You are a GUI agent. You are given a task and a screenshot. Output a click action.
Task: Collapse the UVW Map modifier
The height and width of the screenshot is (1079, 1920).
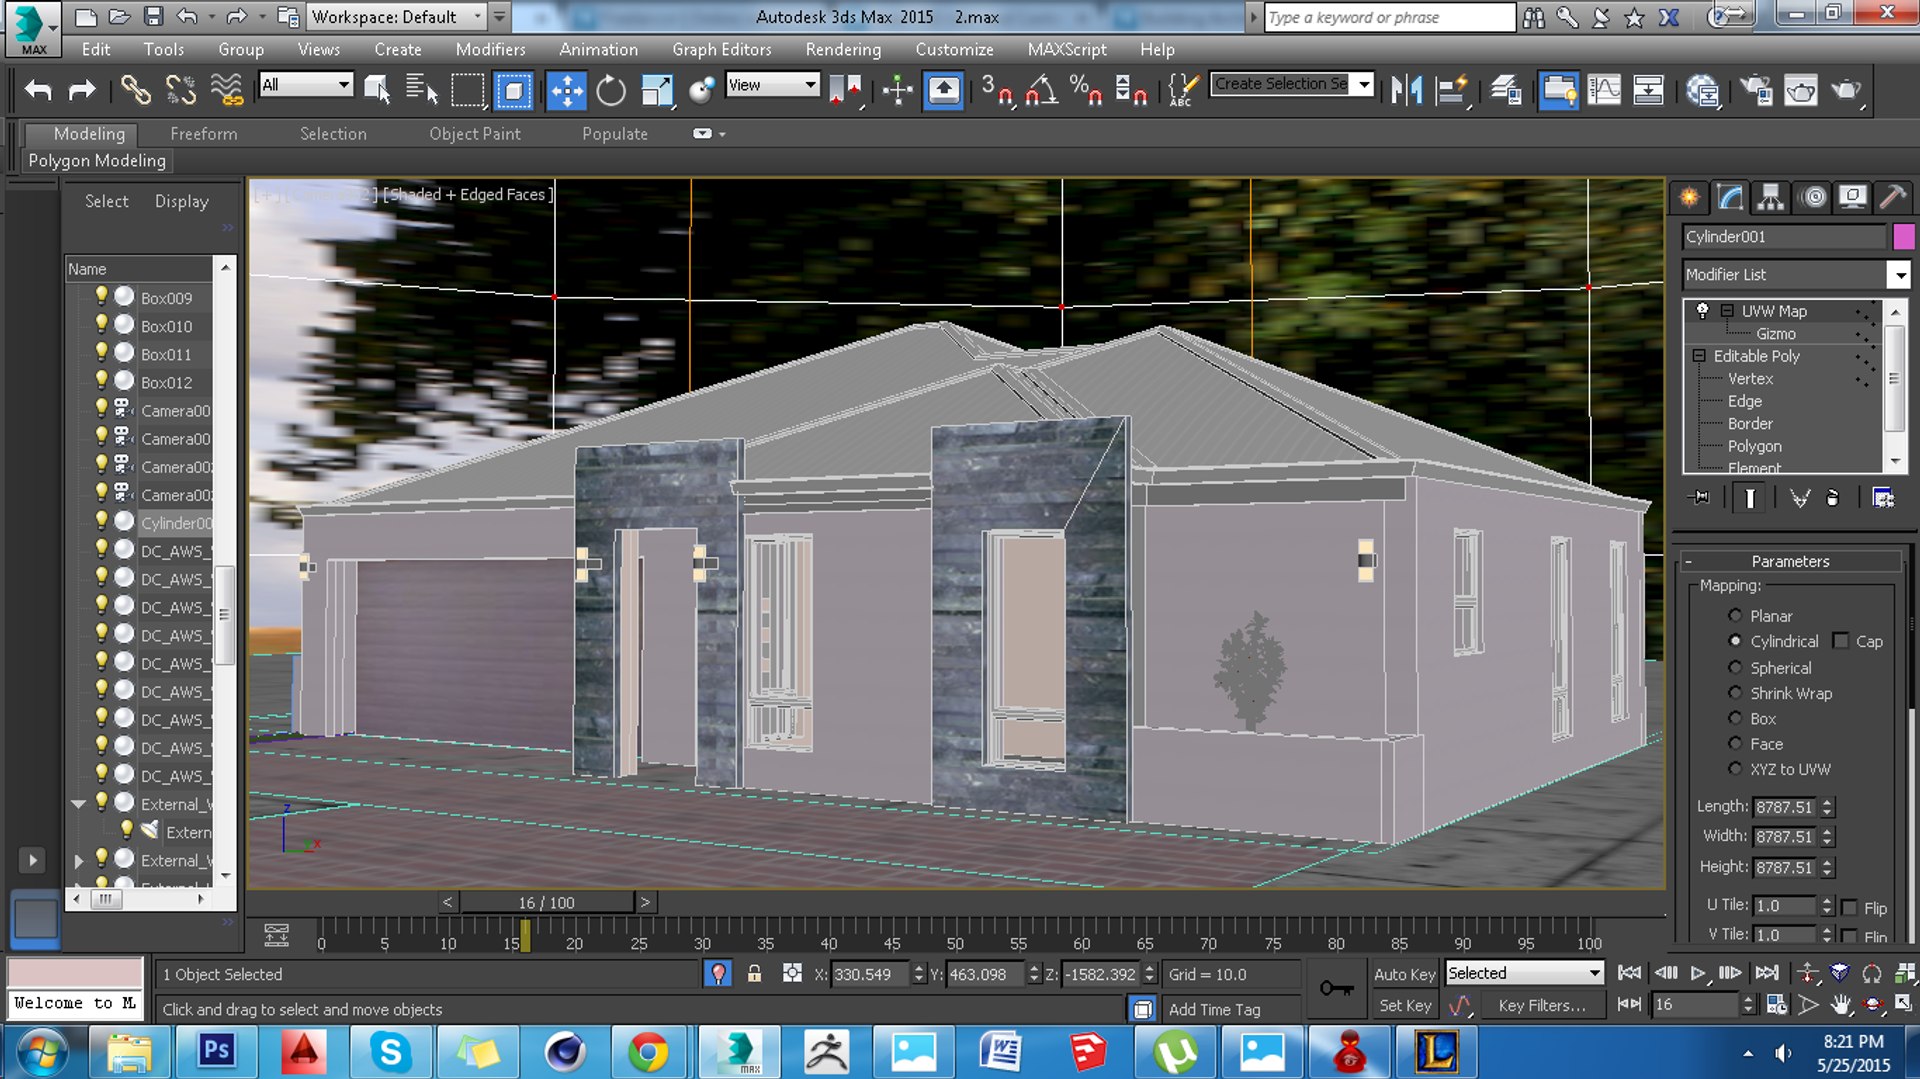click(1727, 311)
